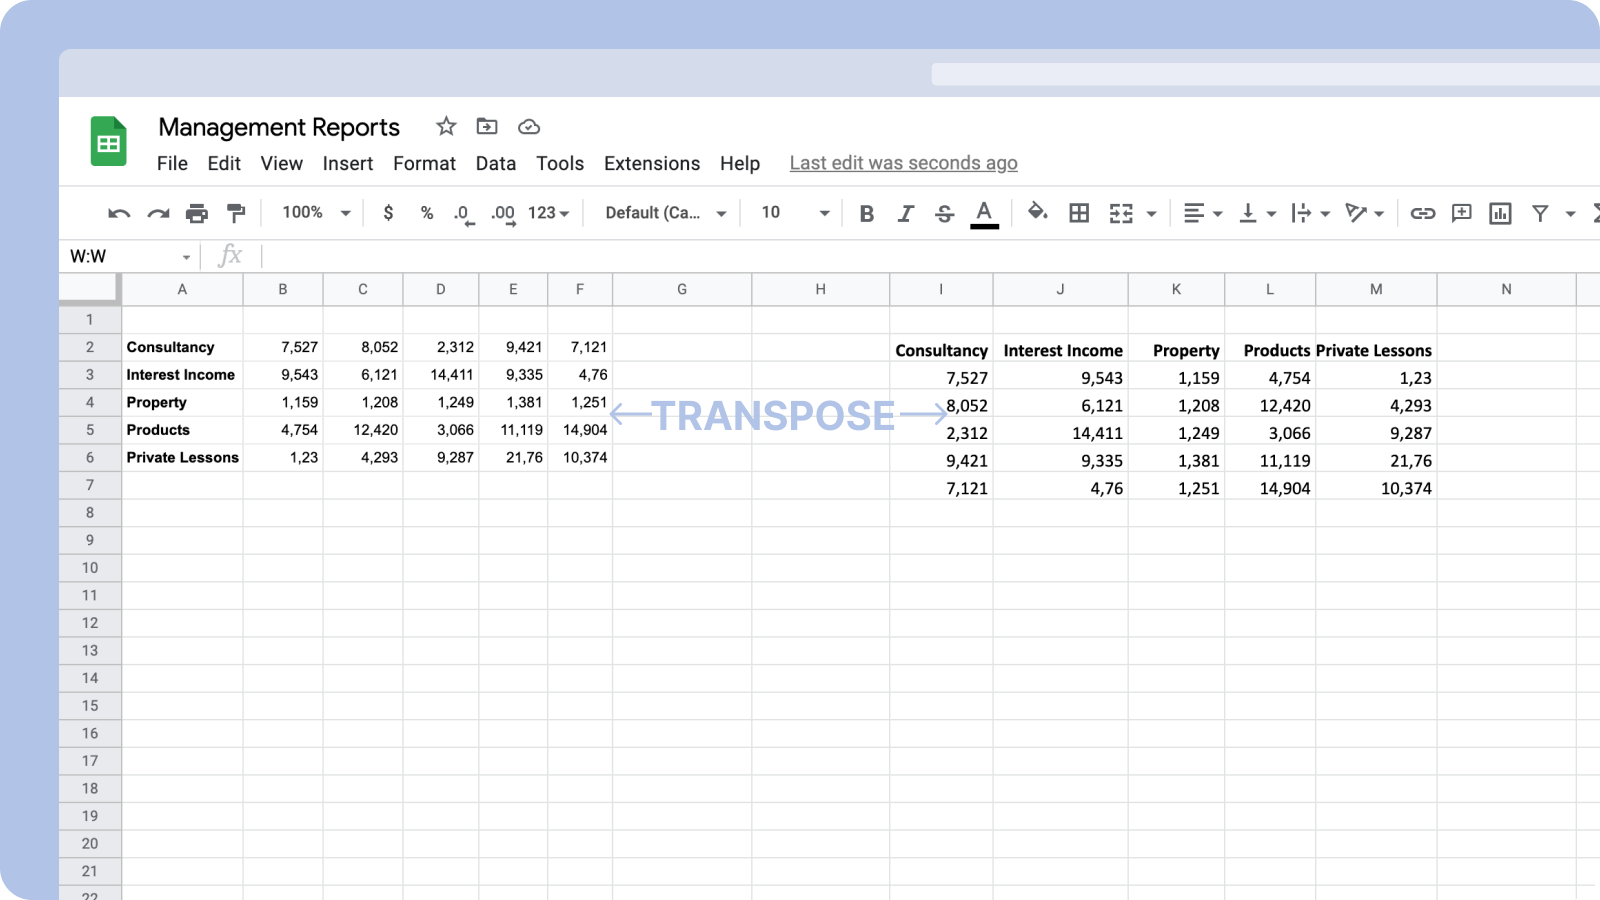The height and width of the screenshot is (900, 1600).
Task: Expand the font family dropdown
Action: (x=665, y=213)
